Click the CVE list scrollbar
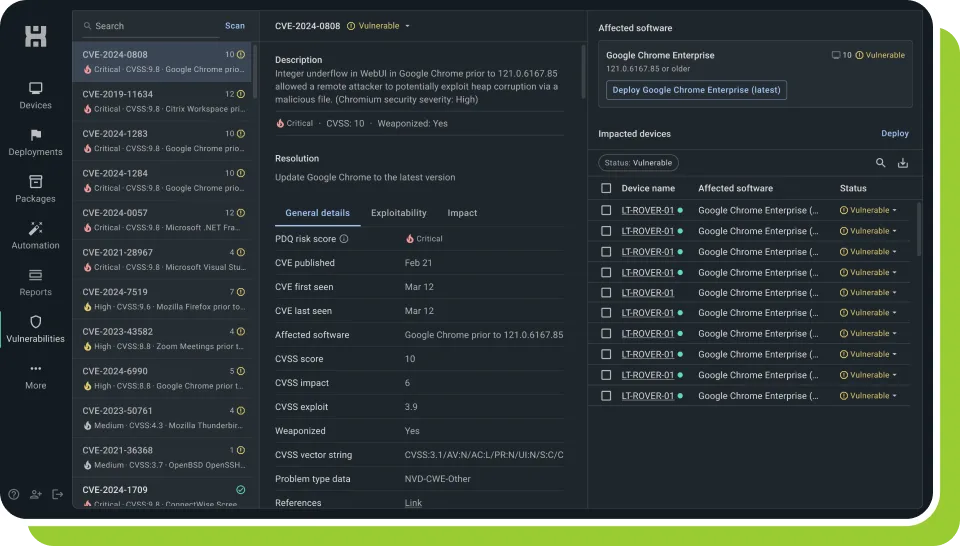The width and height of the screenshot is (960, 546). click(x=255, y=70)
